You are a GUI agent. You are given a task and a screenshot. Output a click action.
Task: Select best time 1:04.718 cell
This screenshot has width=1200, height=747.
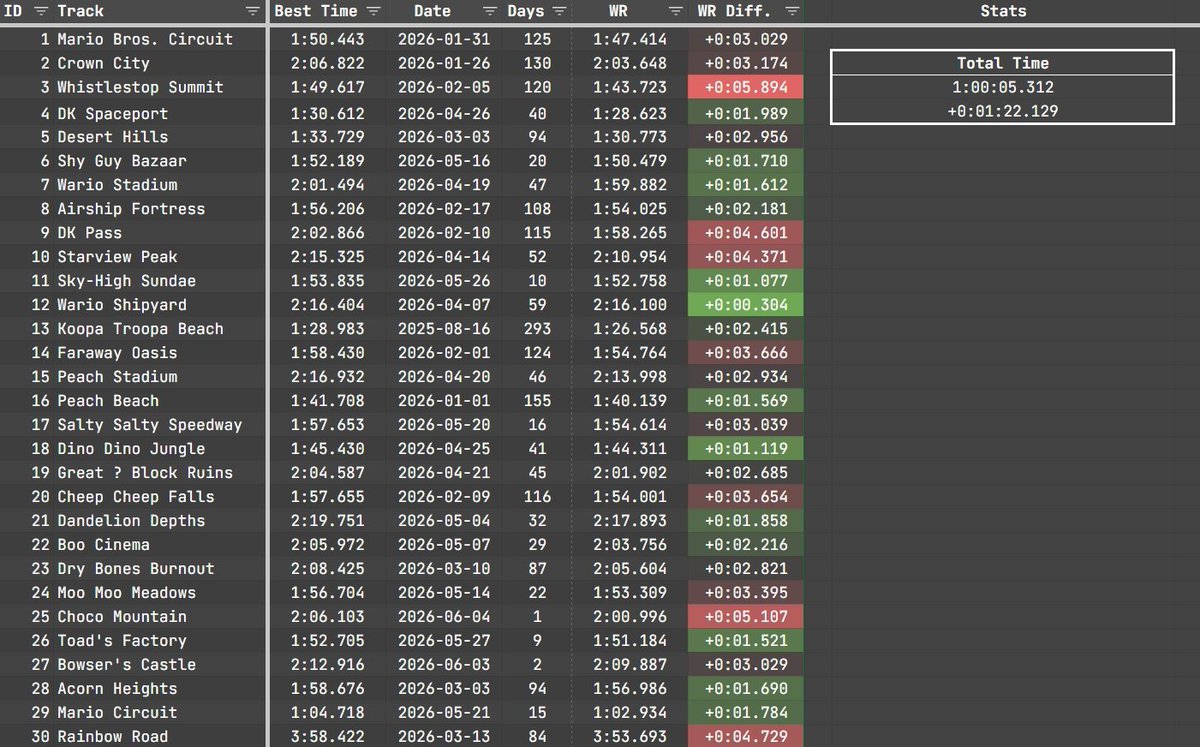[x=328, y=713]
